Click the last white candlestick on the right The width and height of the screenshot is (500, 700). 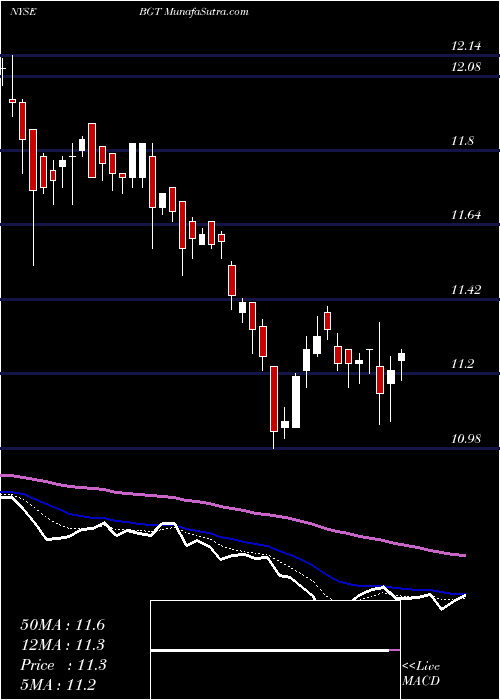401,357
